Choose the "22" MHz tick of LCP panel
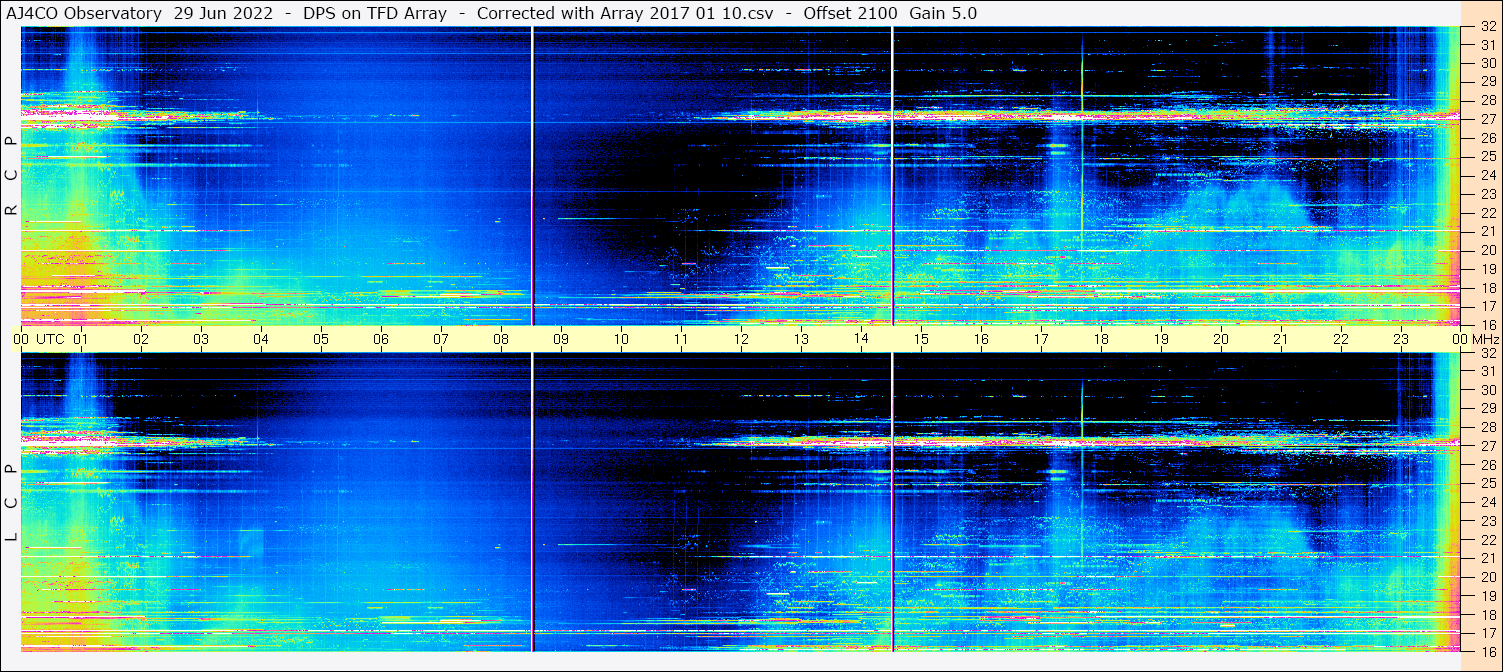1503x672 pixels. [1487, 540]
